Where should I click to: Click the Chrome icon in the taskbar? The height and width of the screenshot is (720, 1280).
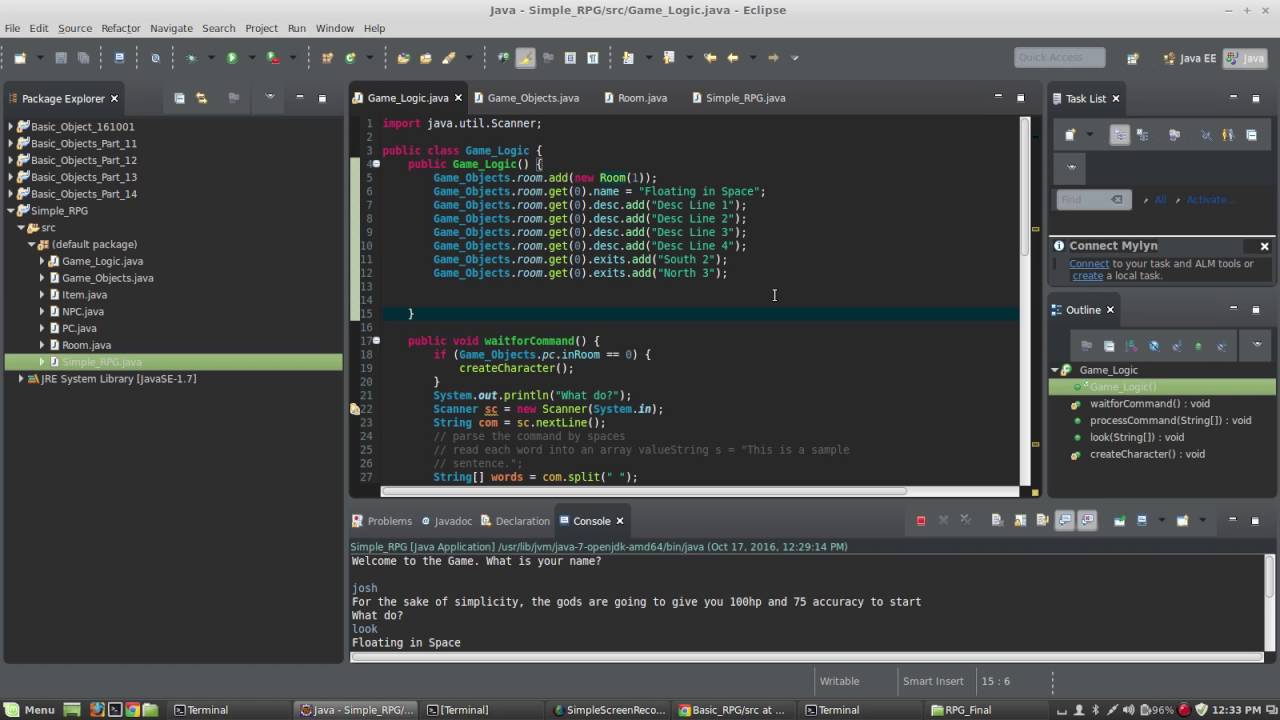pyautogui.click(x=132, y=710)
